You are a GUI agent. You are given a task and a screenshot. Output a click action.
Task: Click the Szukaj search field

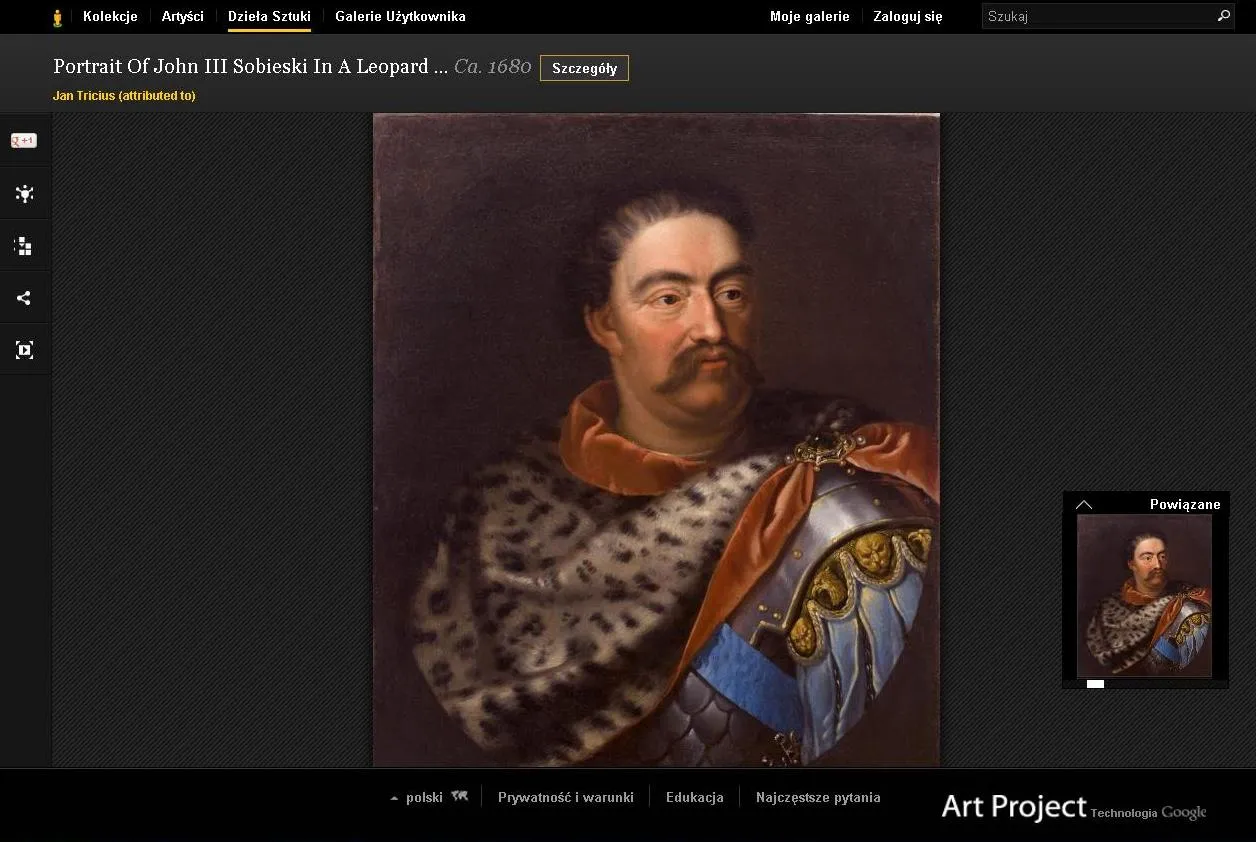1097,16
